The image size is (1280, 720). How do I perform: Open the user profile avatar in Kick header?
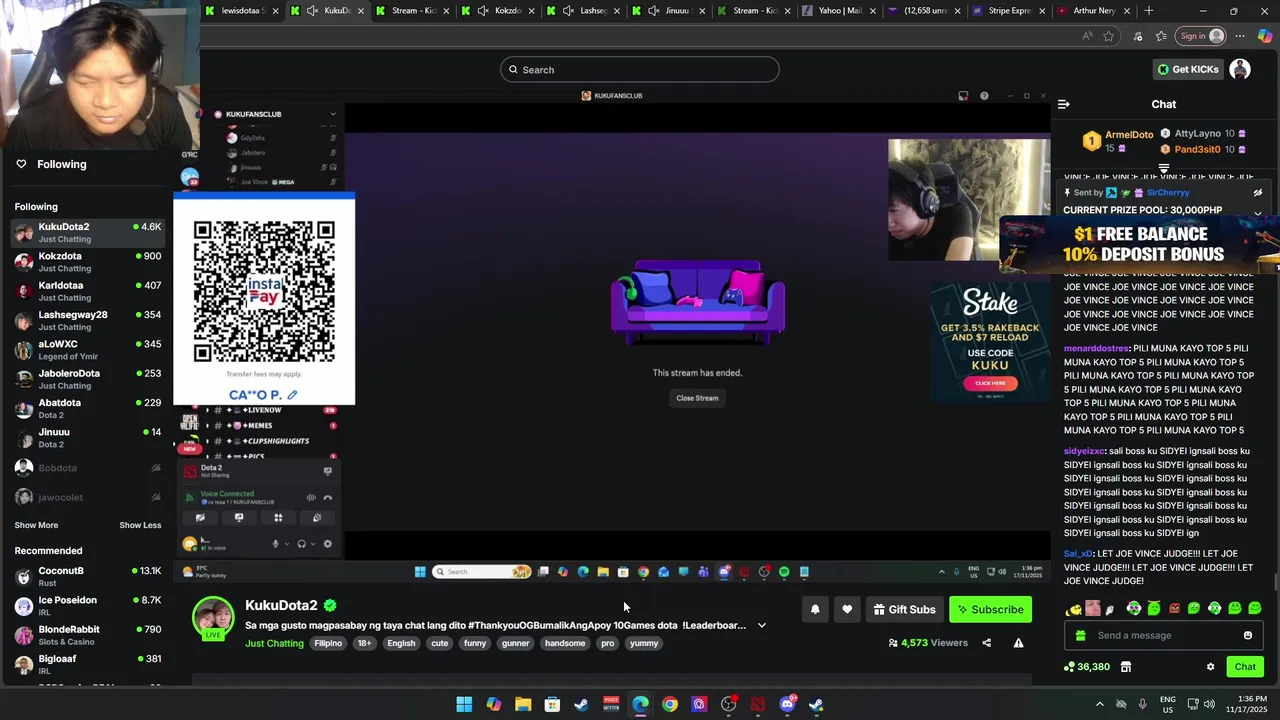click(1240, 69)
